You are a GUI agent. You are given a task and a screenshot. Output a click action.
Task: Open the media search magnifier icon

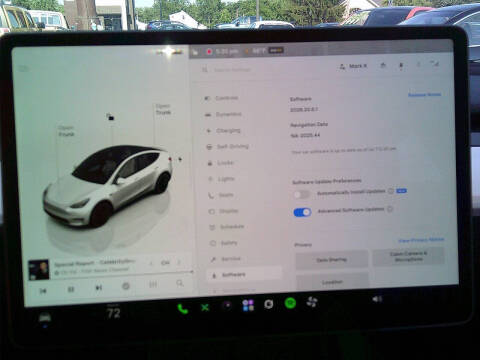coord(180,283)
